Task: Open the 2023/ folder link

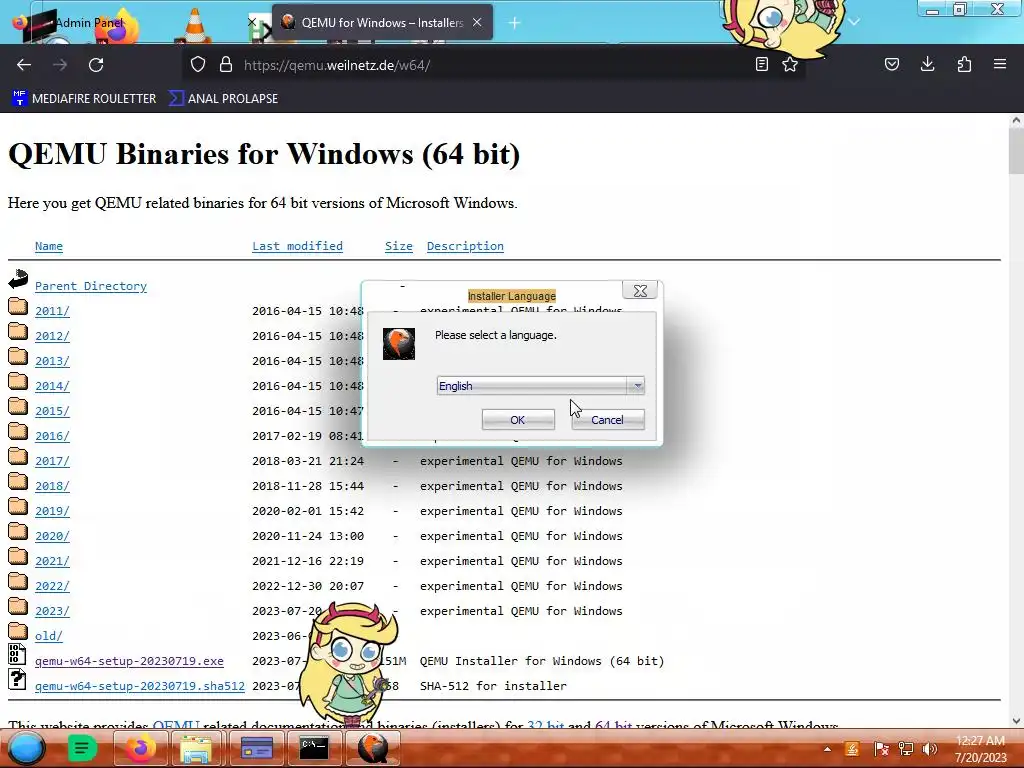Action: [52, 611]
